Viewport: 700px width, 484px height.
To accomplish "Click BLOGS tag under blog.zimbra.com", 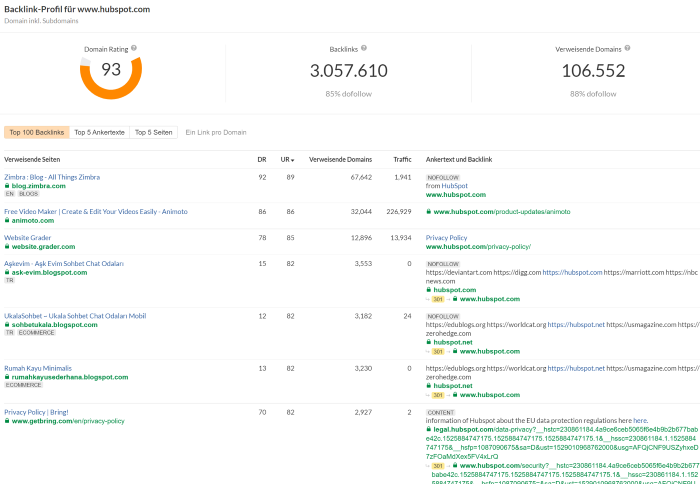I will pyautogui.click(x=29, y=194).
